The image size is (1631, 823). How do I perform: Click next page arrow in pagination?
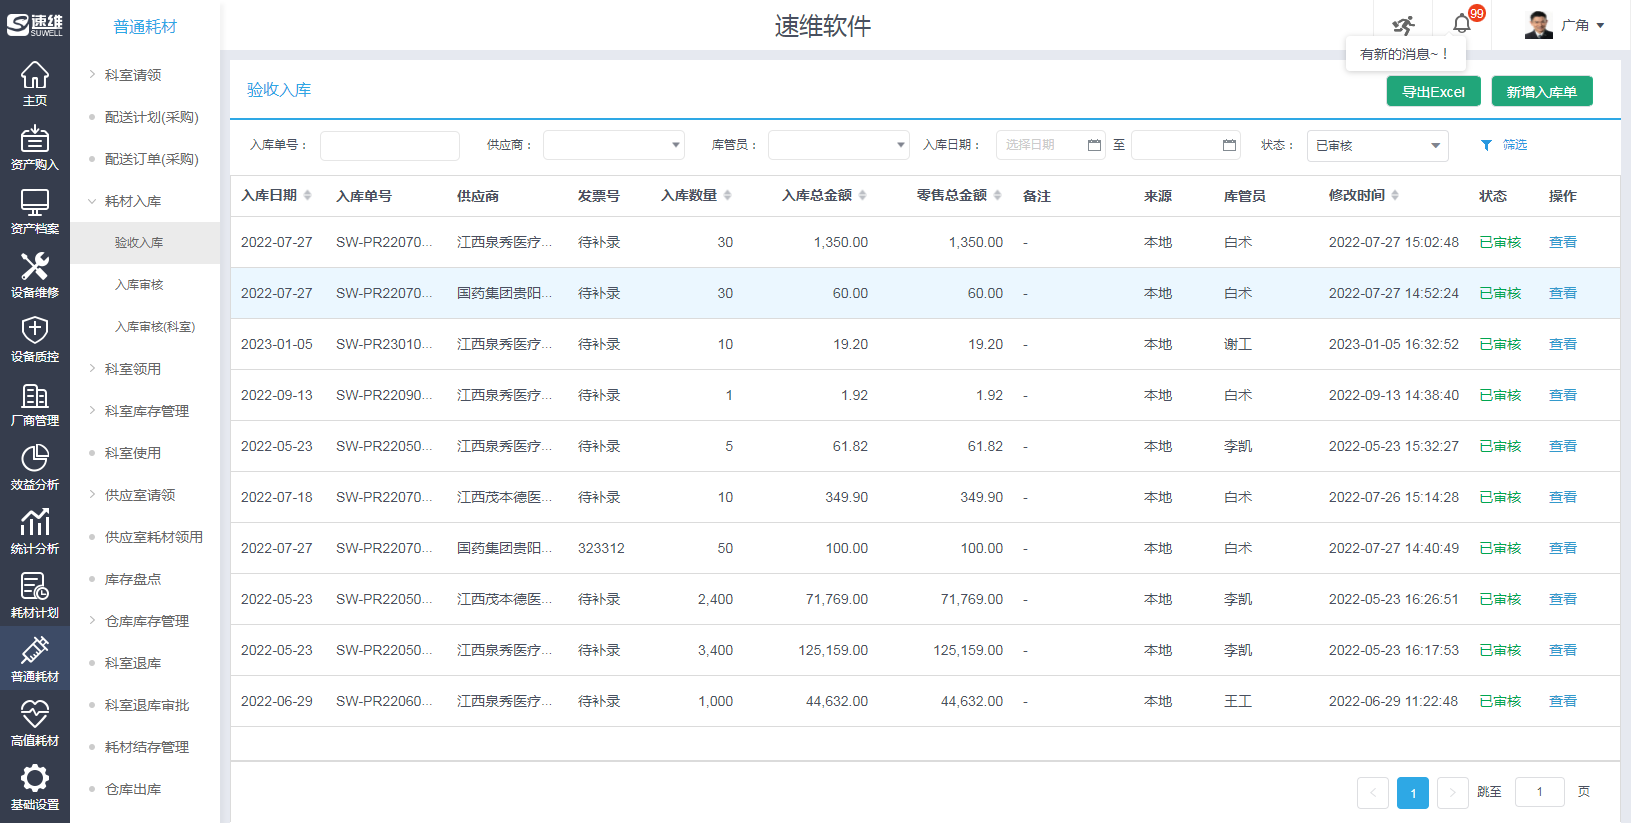point(1453,793)
